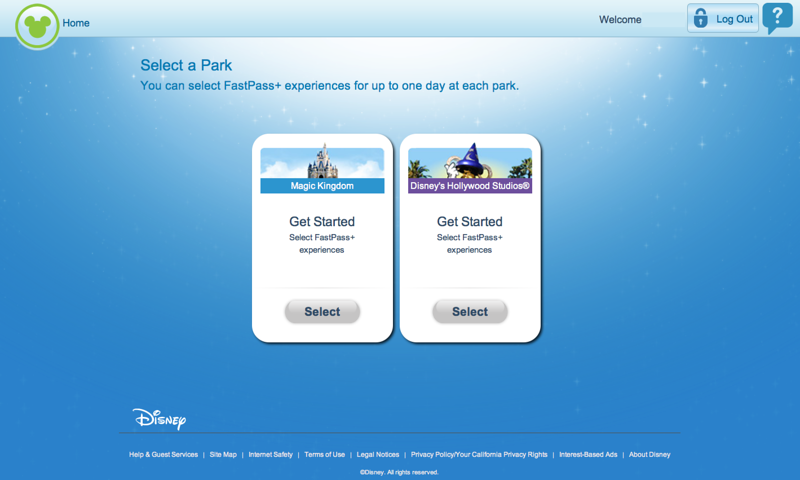View the Terms of Use
This screenshot has height=480, width=800.
coord(324,455)
